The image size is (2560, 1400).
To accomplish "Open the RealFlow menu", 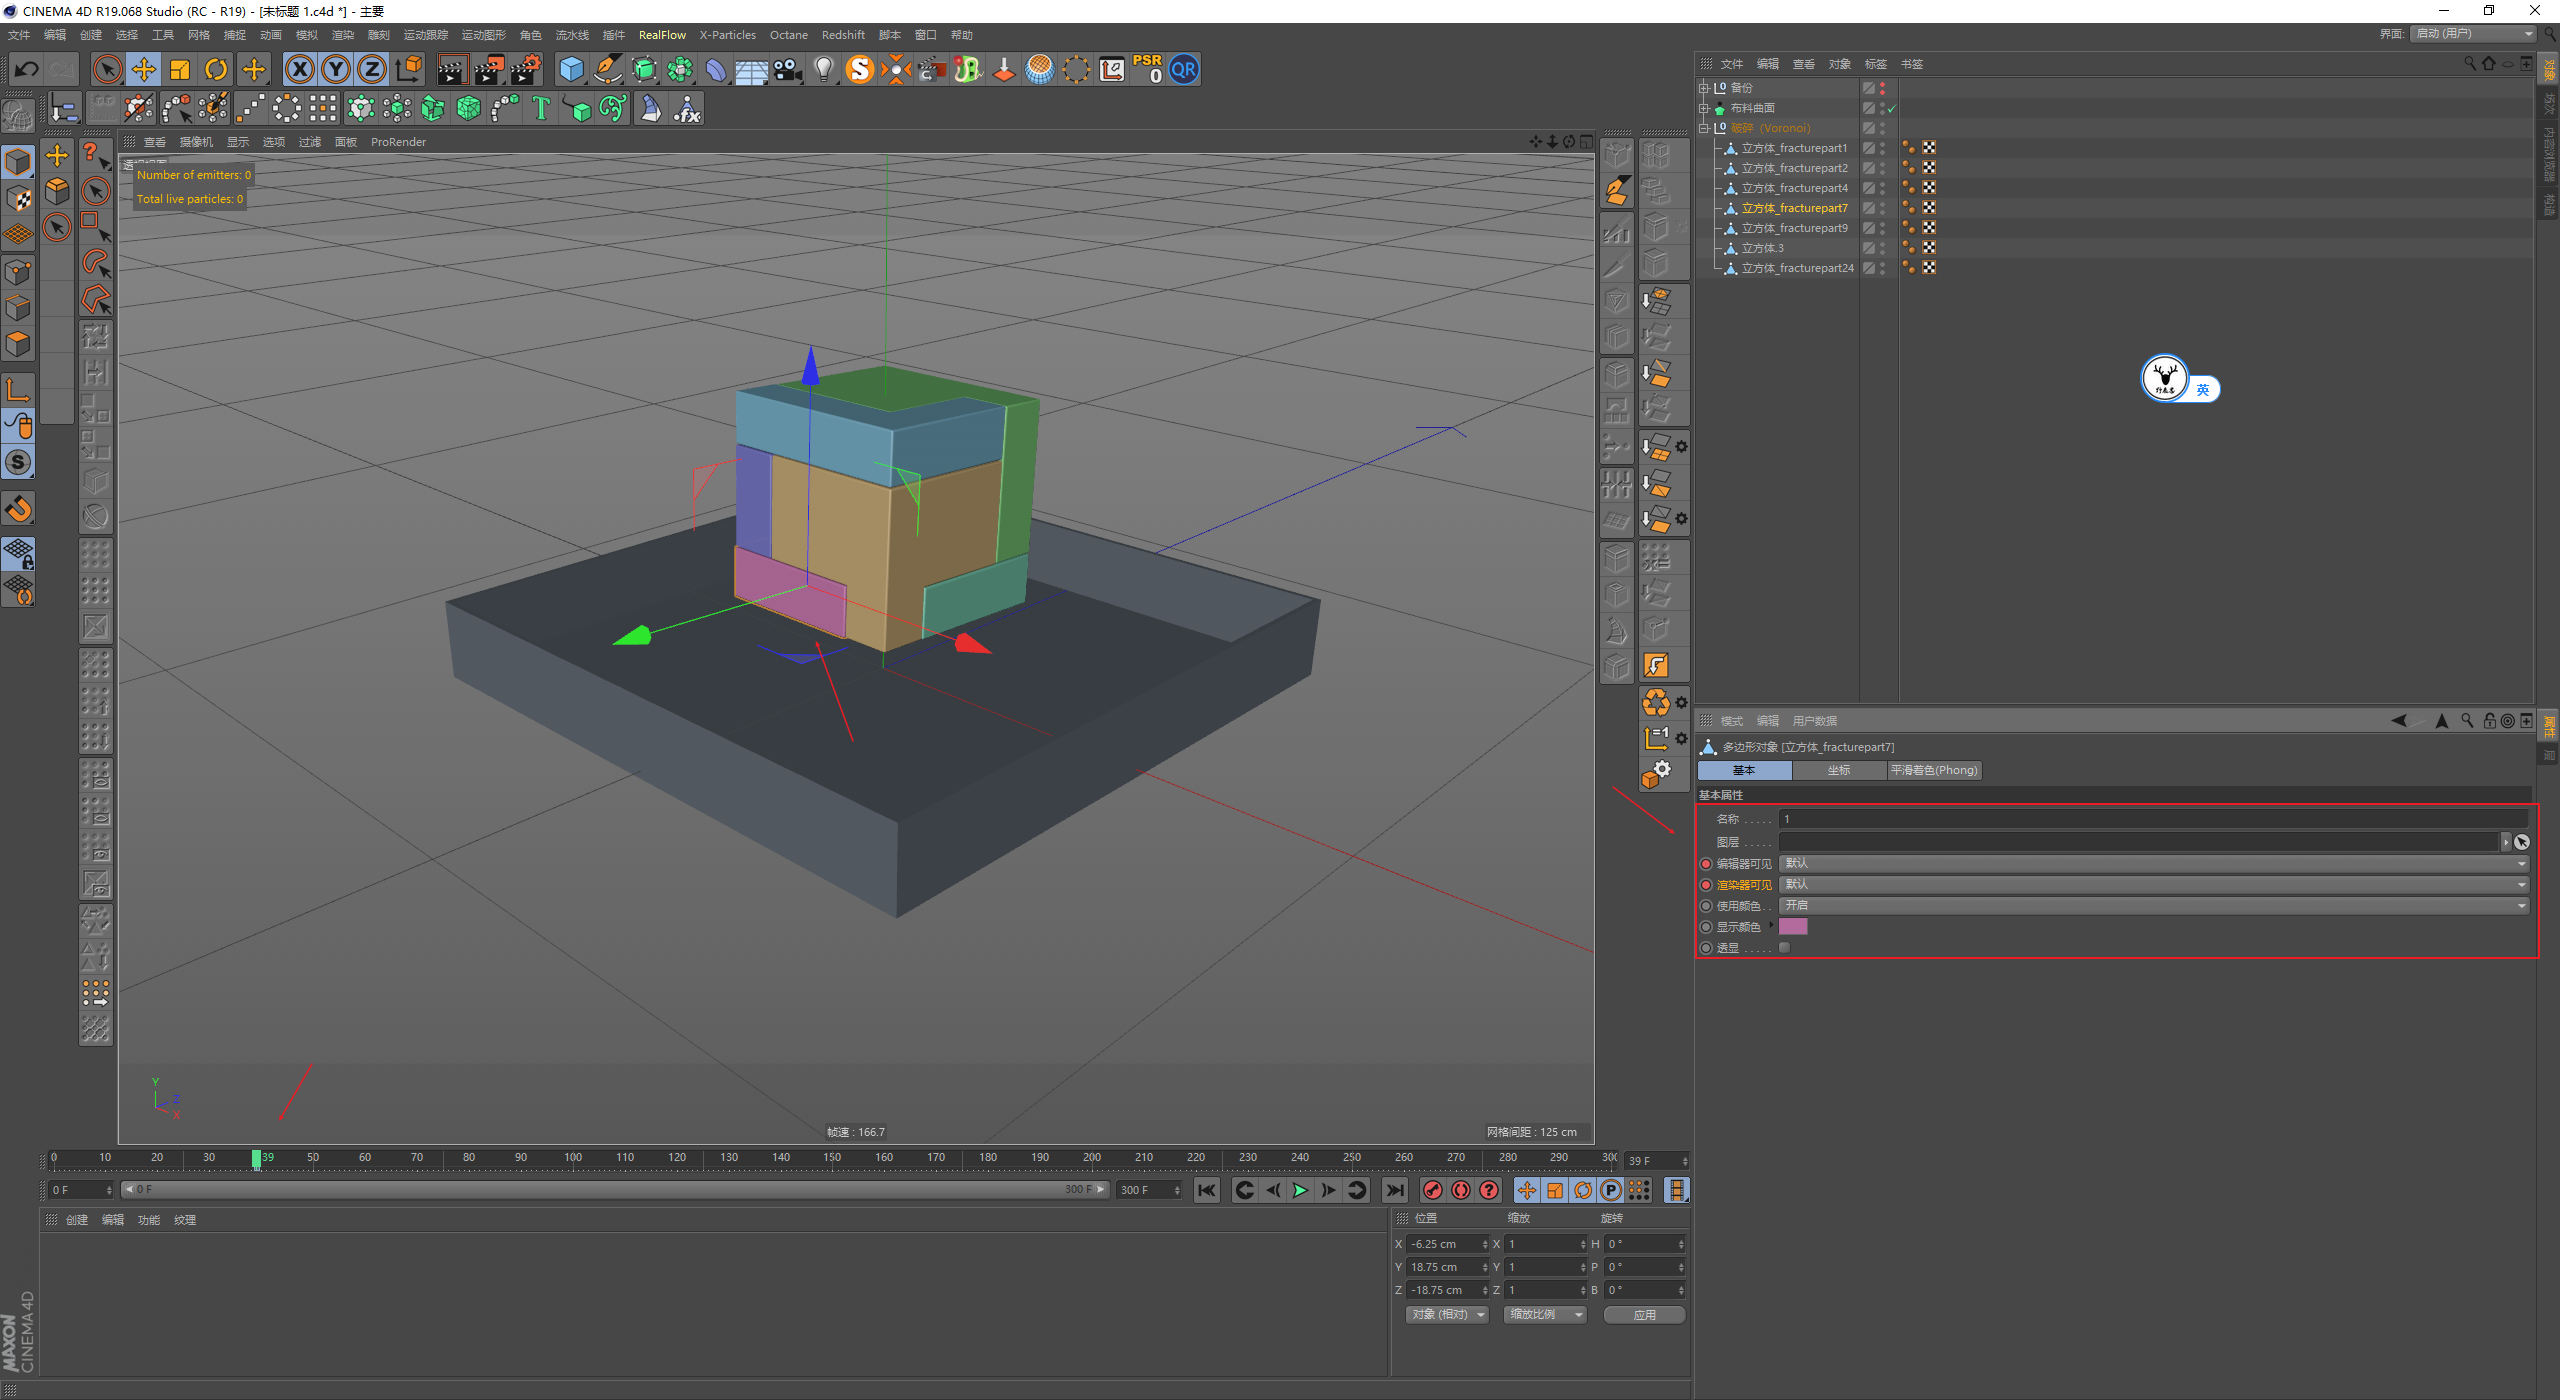I will tap(662, 35).
